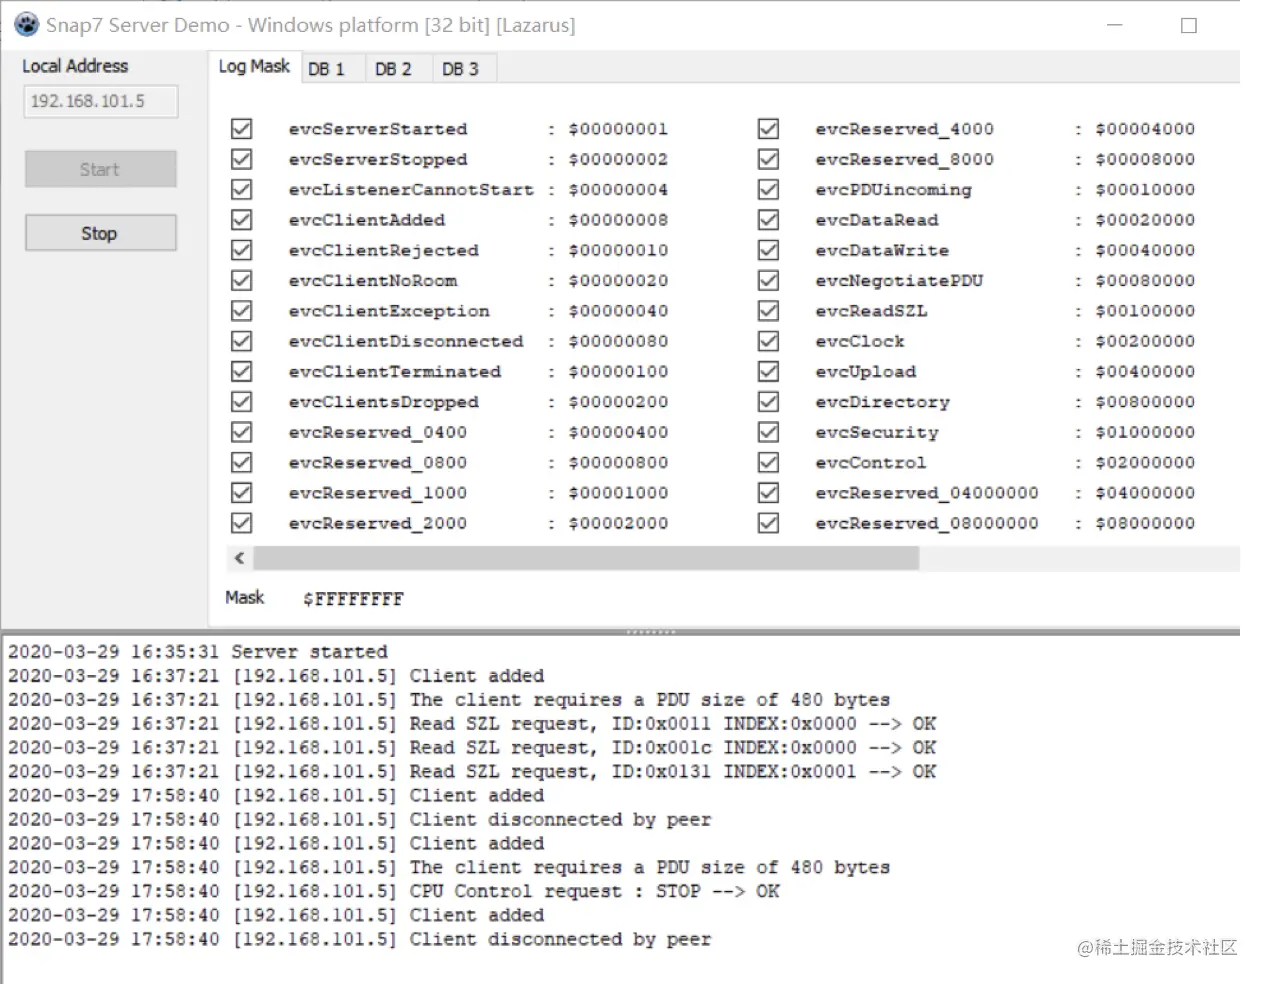Toggle the evcControl checkbox

click(768, 462)
